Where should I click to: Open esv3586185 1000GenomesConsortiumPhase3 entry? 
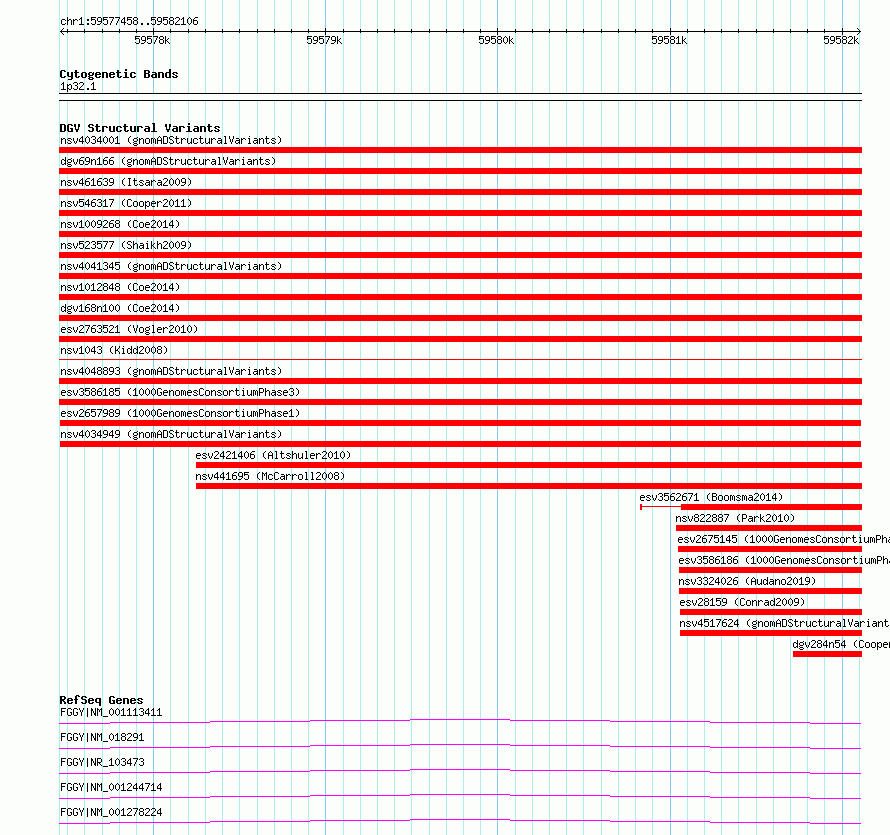click(180, 392)
